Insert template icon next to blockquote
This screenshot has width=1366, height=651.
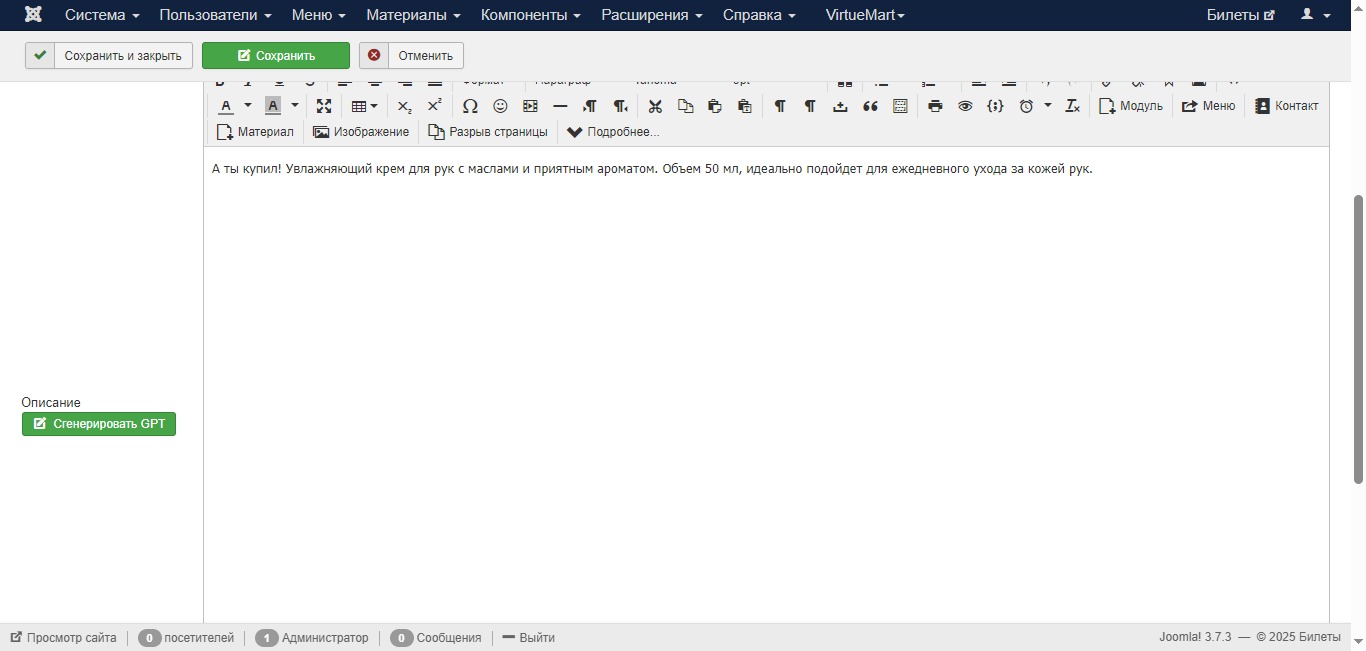(900, 106)
